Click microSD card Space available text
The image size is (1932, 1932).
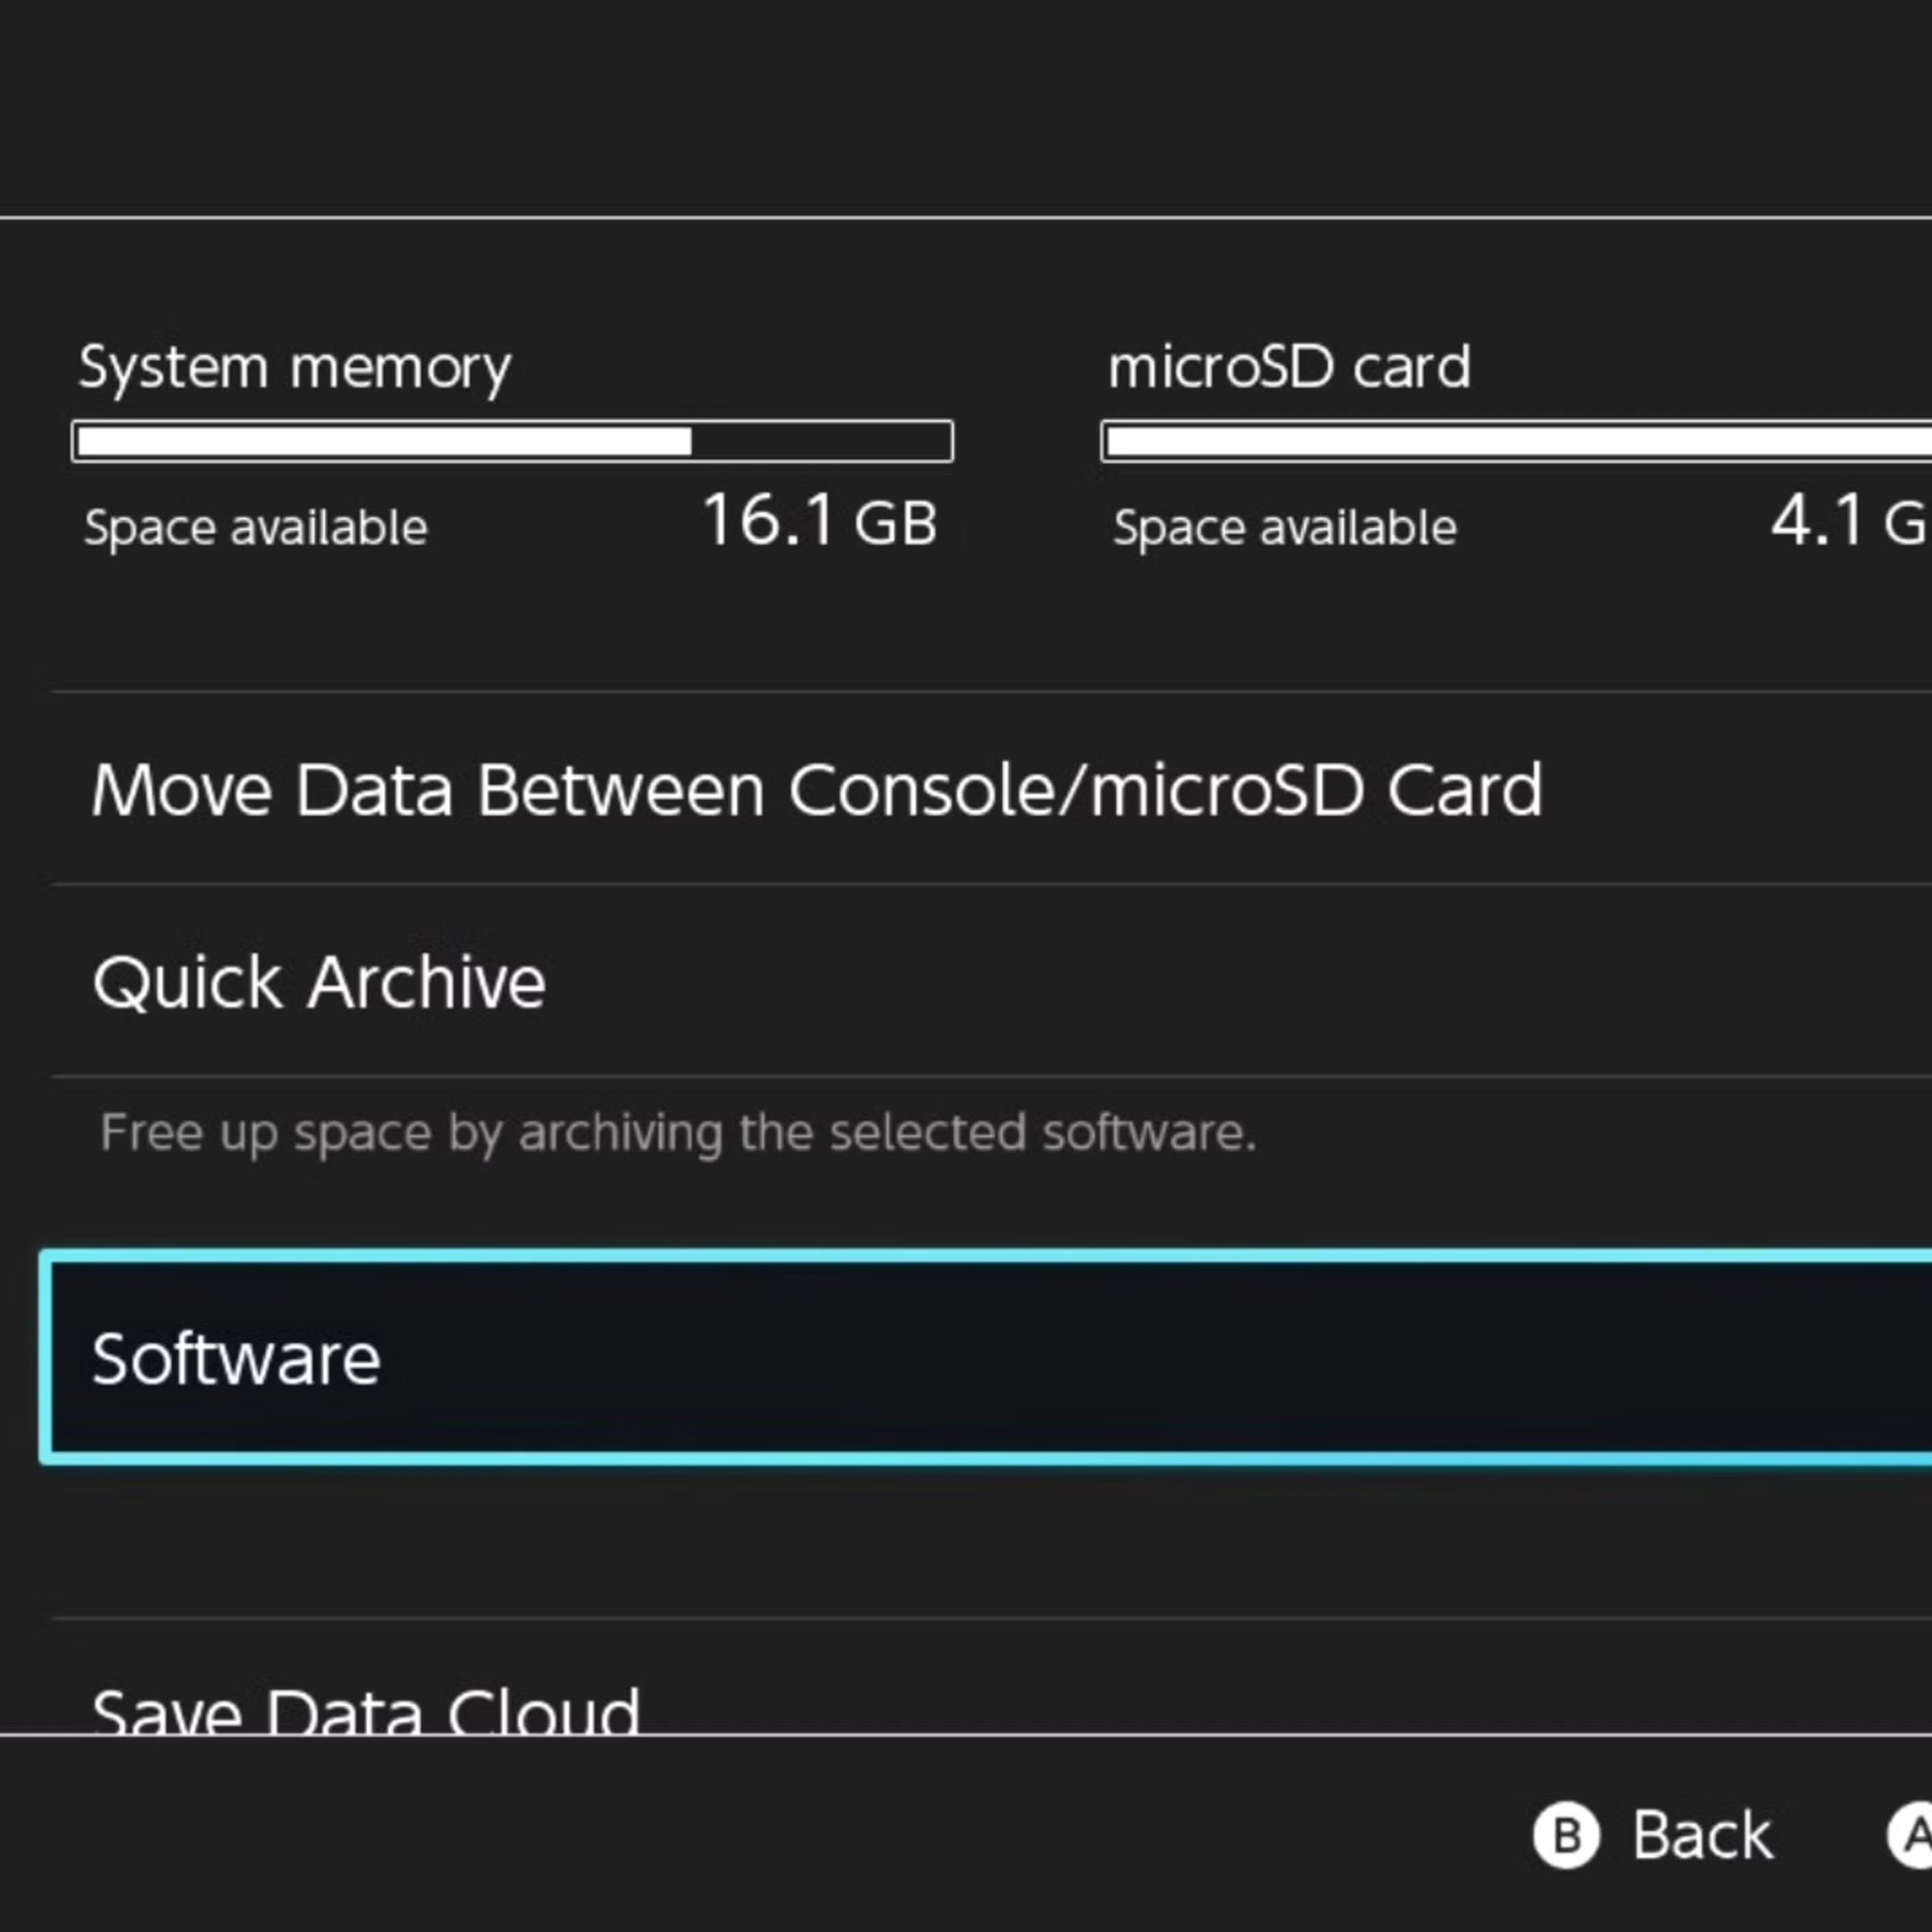pos(1284,527)
